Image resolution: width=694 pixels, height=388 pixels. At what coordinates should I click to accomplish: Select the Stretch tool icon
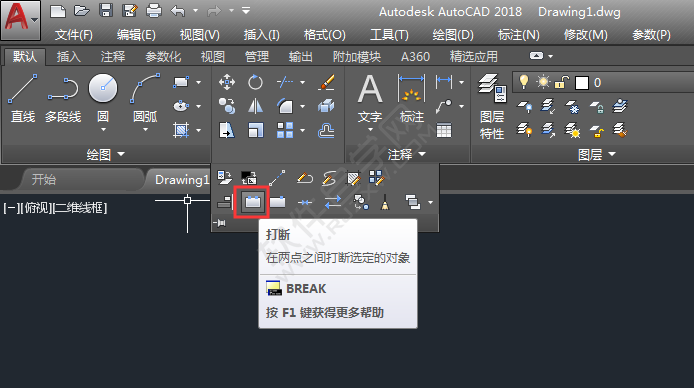227,131
